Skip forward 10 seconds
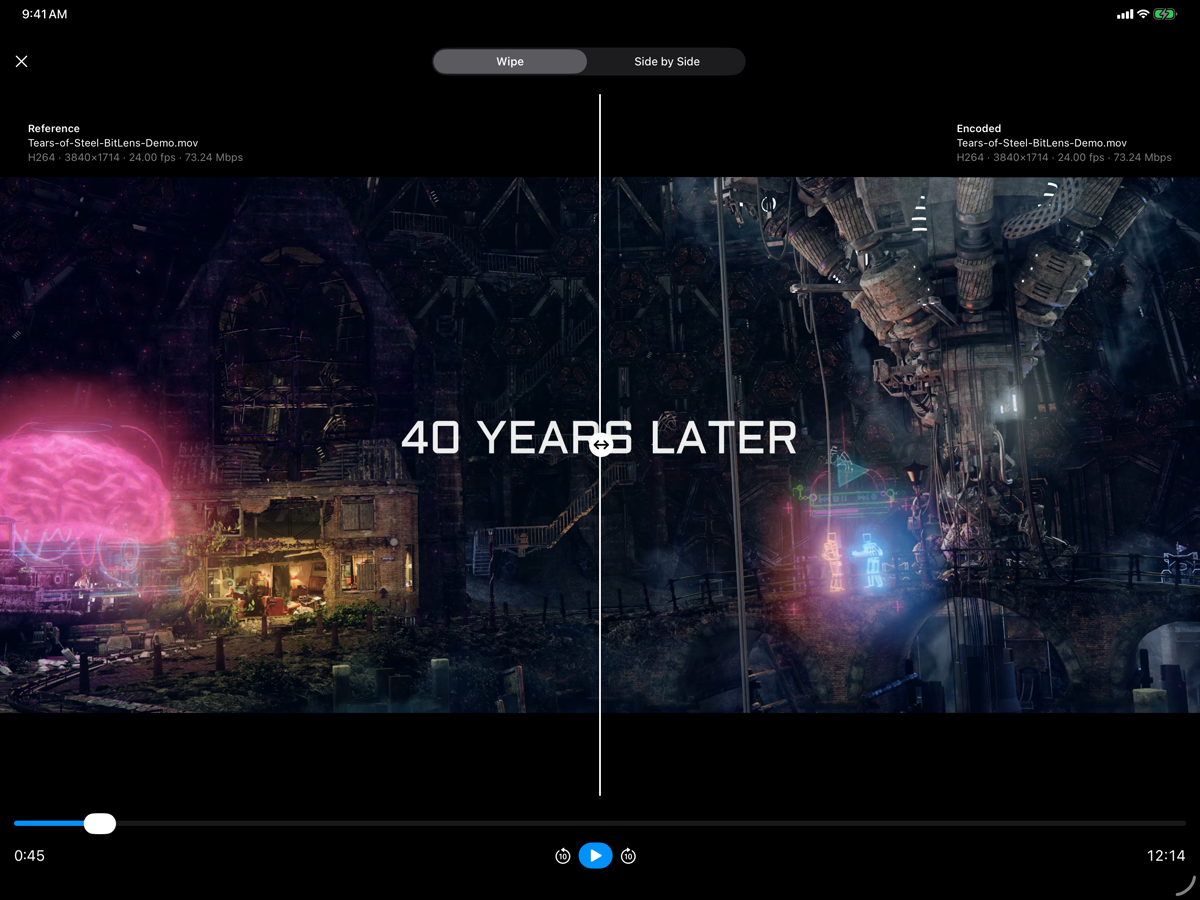 [628, 856]
